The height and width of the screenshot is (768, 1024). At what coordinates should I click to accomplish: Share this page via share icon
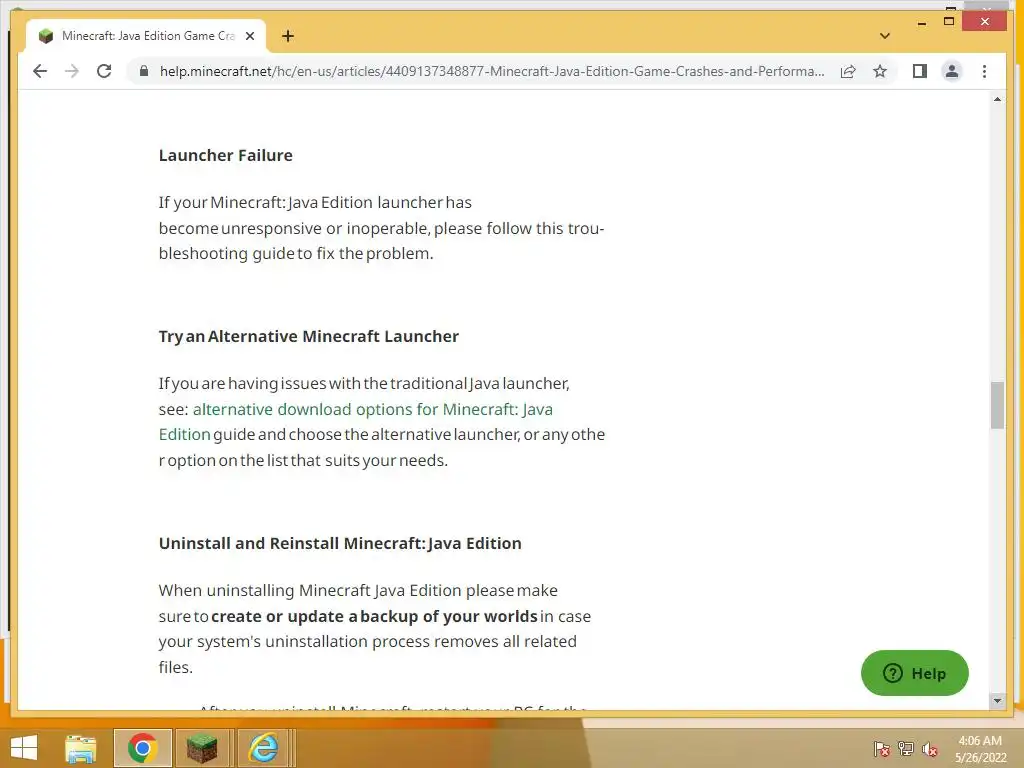pyautogui.click(x=848, y=71)
